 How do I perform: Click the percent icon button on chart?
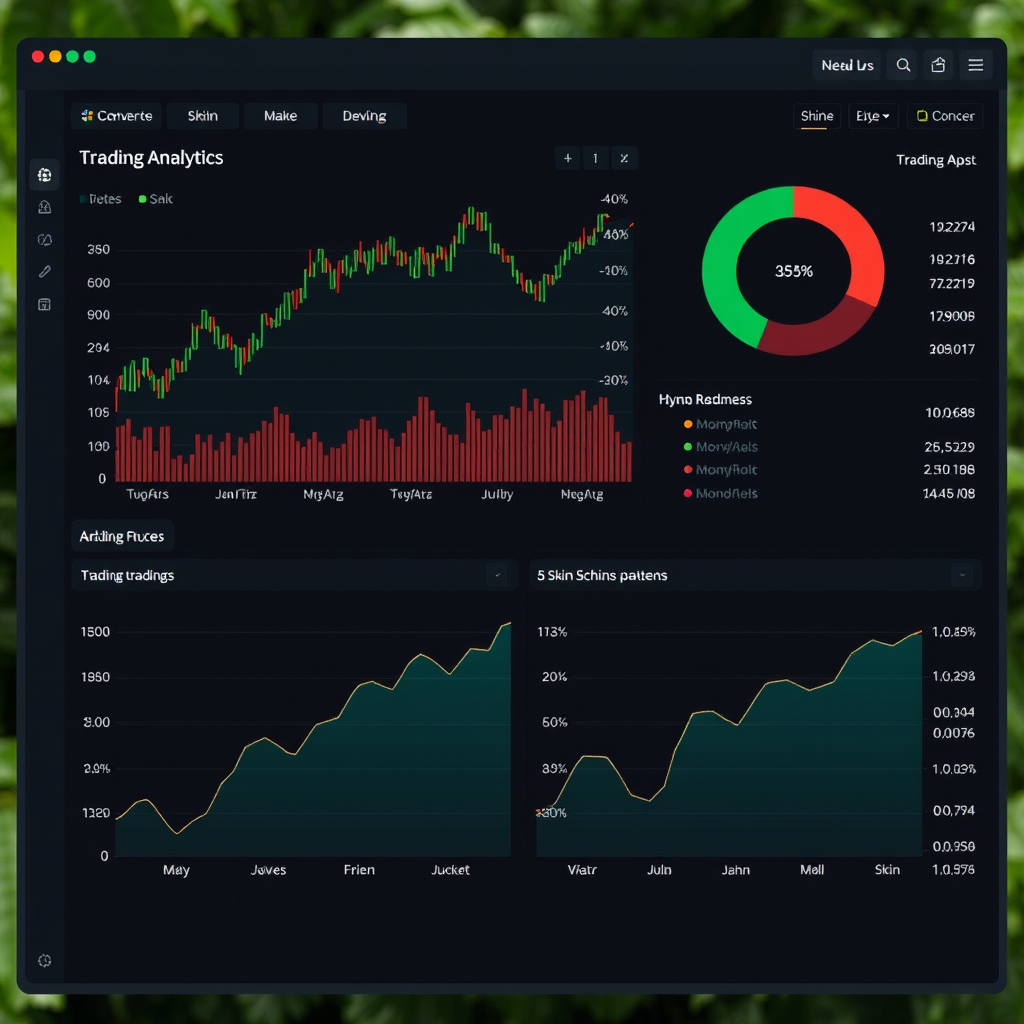pos(624,158)
